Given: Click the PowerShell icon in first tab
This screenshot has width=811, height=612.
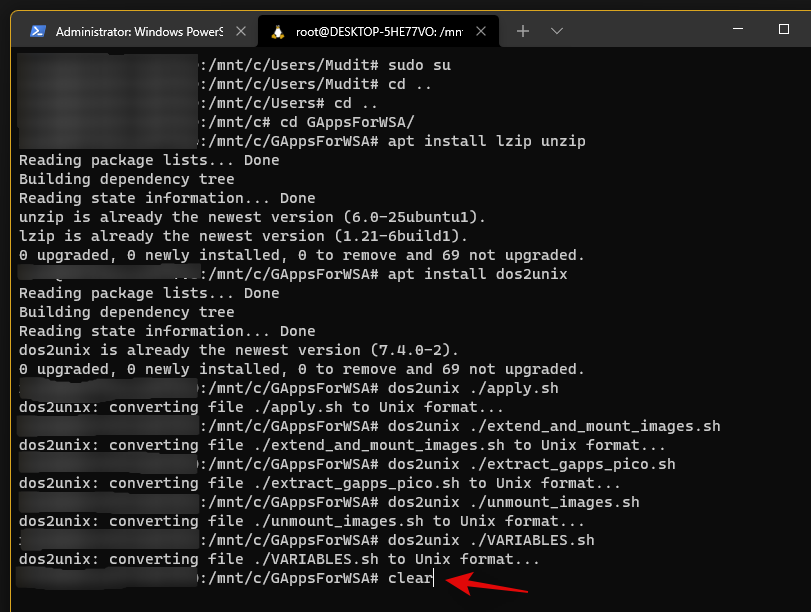Looking at the screenshot, I should pyautogui.click(x=36, y=31).
